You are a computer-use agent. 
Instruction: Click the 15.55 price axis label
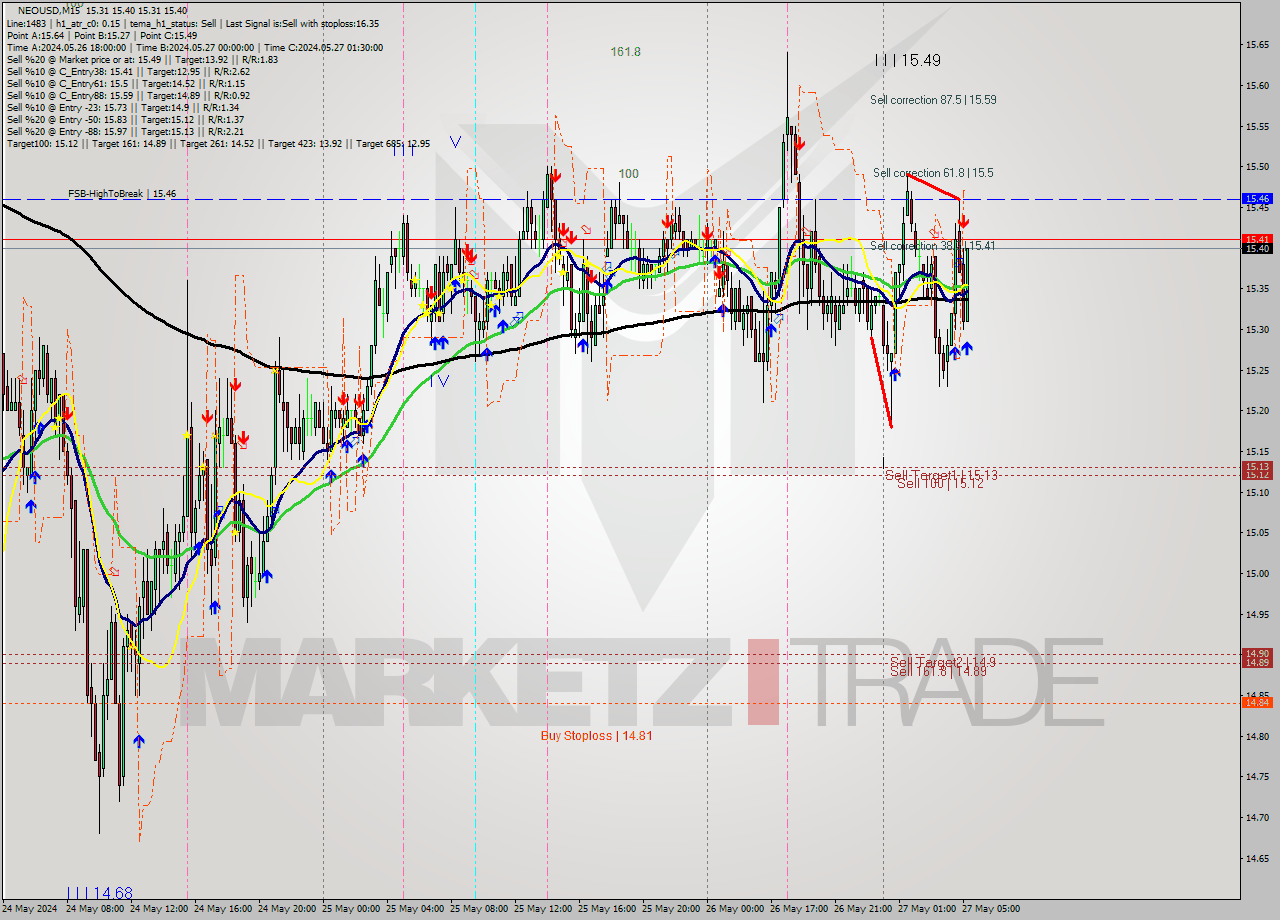[1257, 126]
